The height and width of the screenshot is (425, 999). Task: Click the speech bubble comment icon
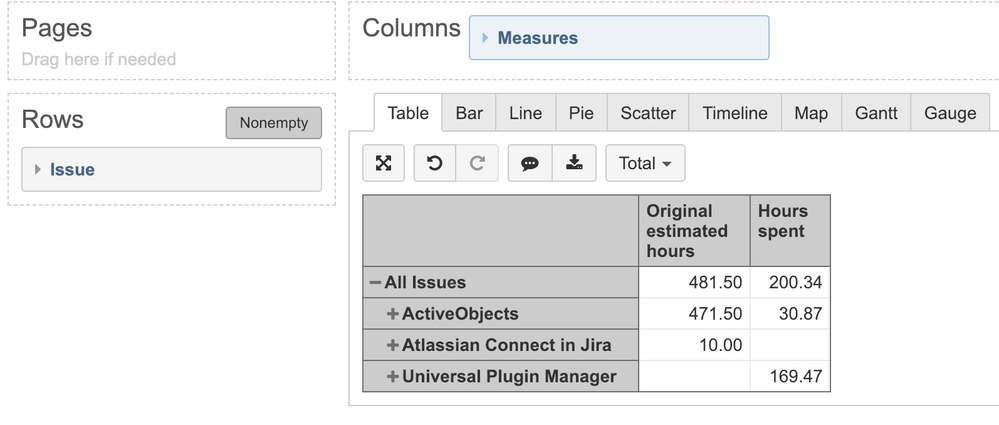click(x=529, y=164)
